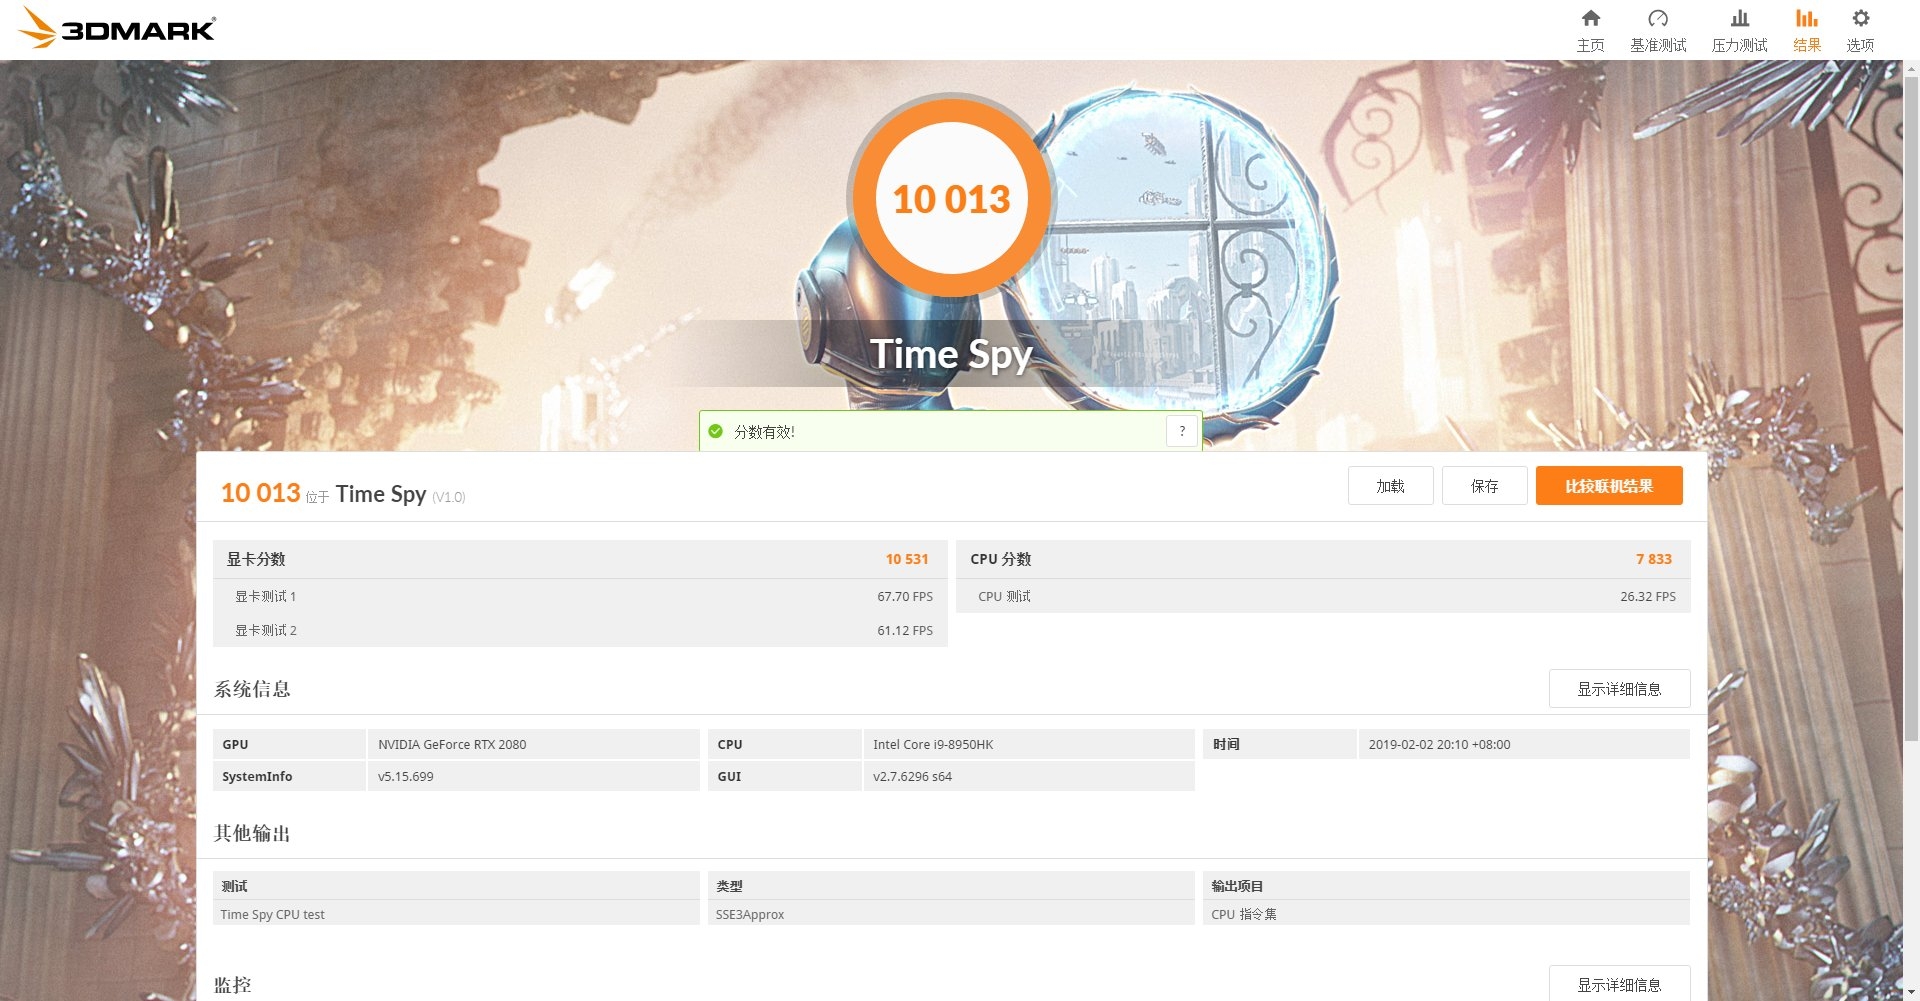Click the SSE3Approx cell
This screenshot has width=1920, height=1001.
(x=951, y=914)
